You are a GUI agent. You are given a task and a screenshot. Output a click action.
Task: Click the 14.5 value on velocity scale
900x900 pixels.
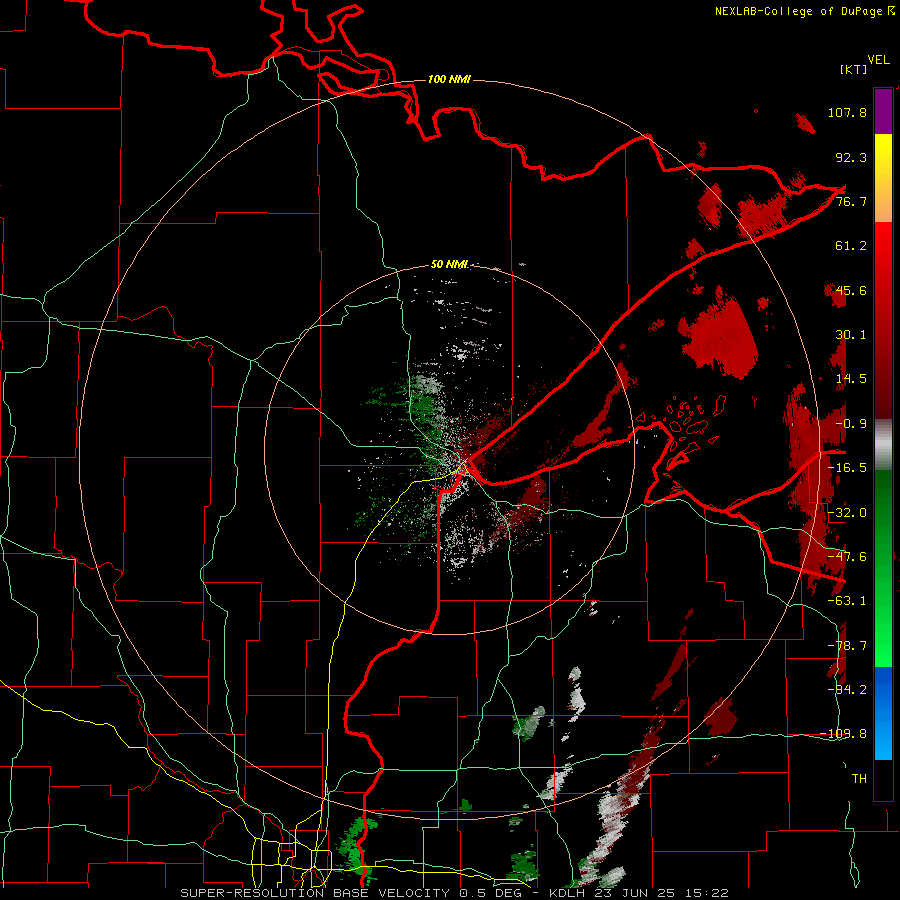pyautogui.click(x=851, y=379)
